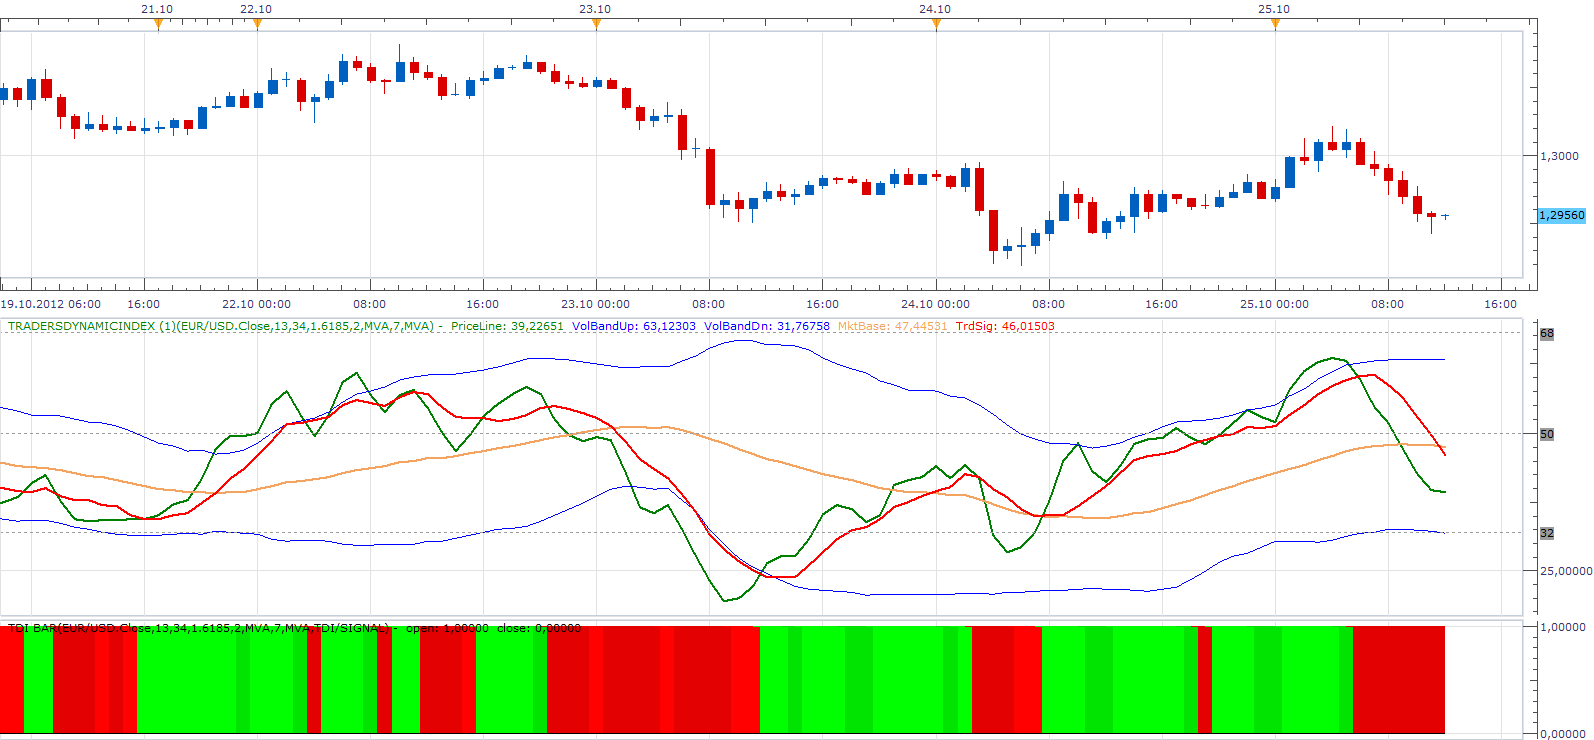Select the VolBandUp legend entry
The height and width of the screenshot is (740, 1594).
point(634,326)
